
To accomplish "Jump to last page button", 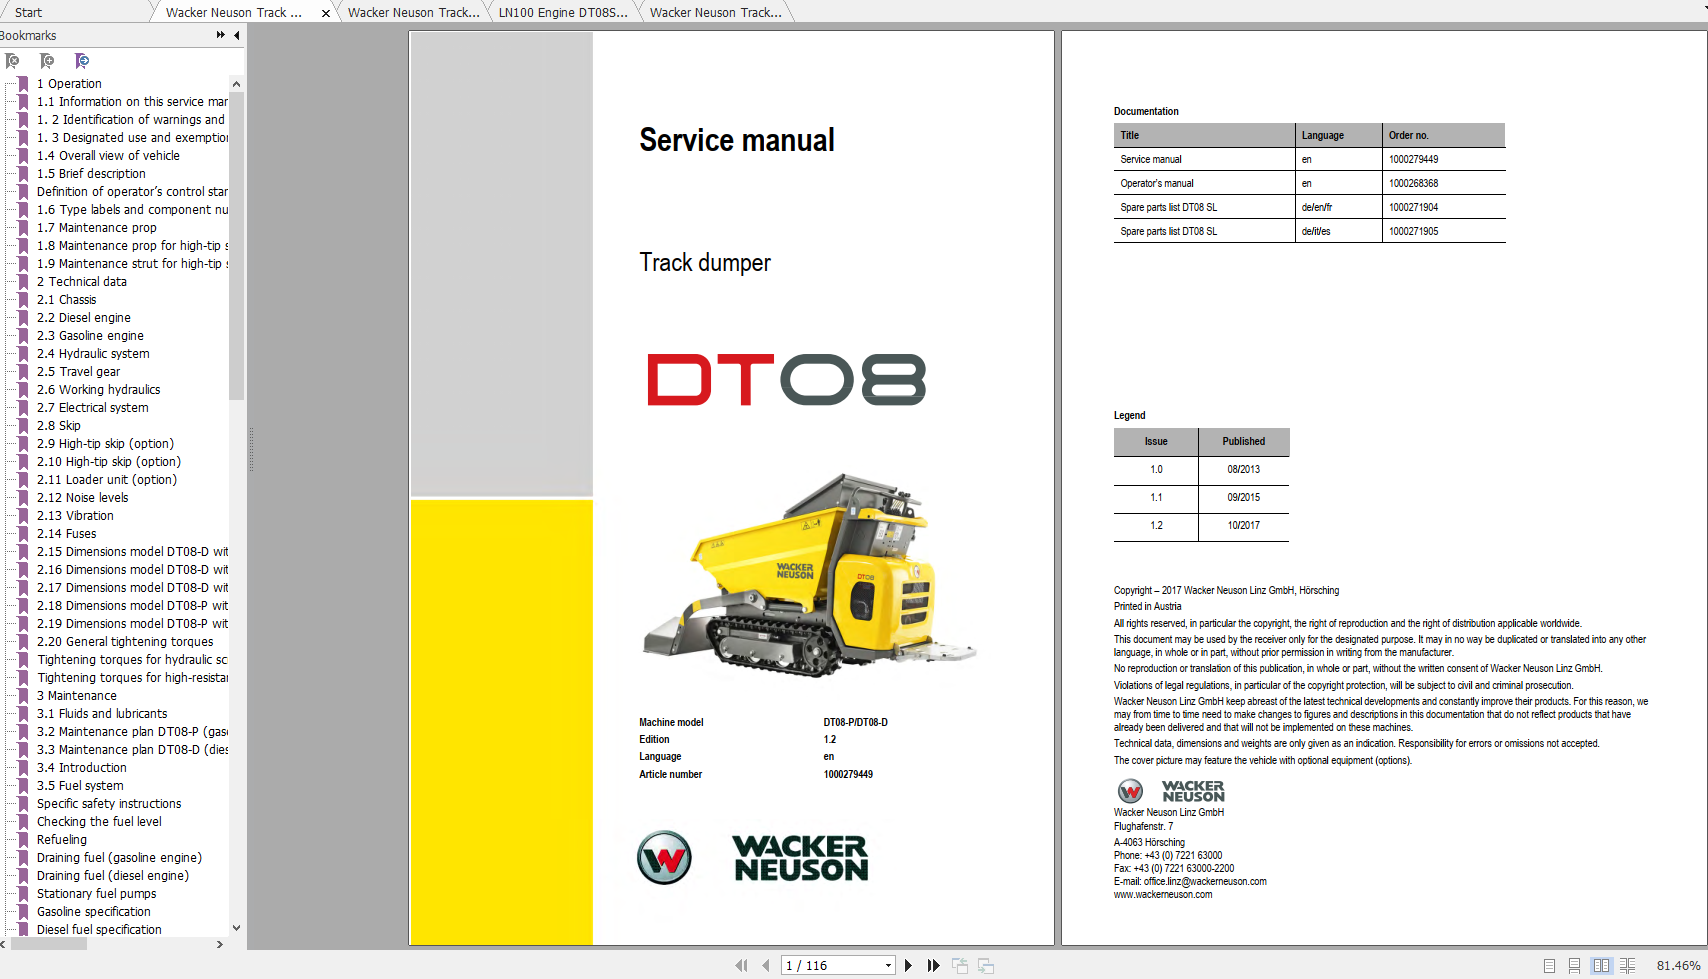I will coord(934,965).
